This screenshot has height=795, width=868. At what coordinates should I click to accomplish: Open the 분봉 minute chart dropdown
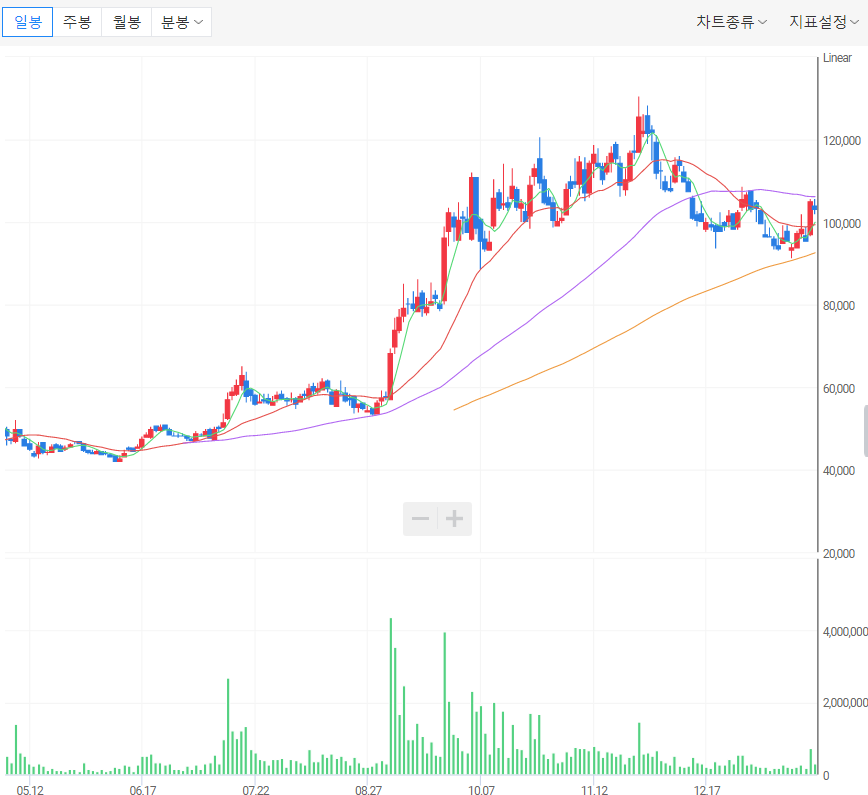pyautogui.click(x=182, y=22)
